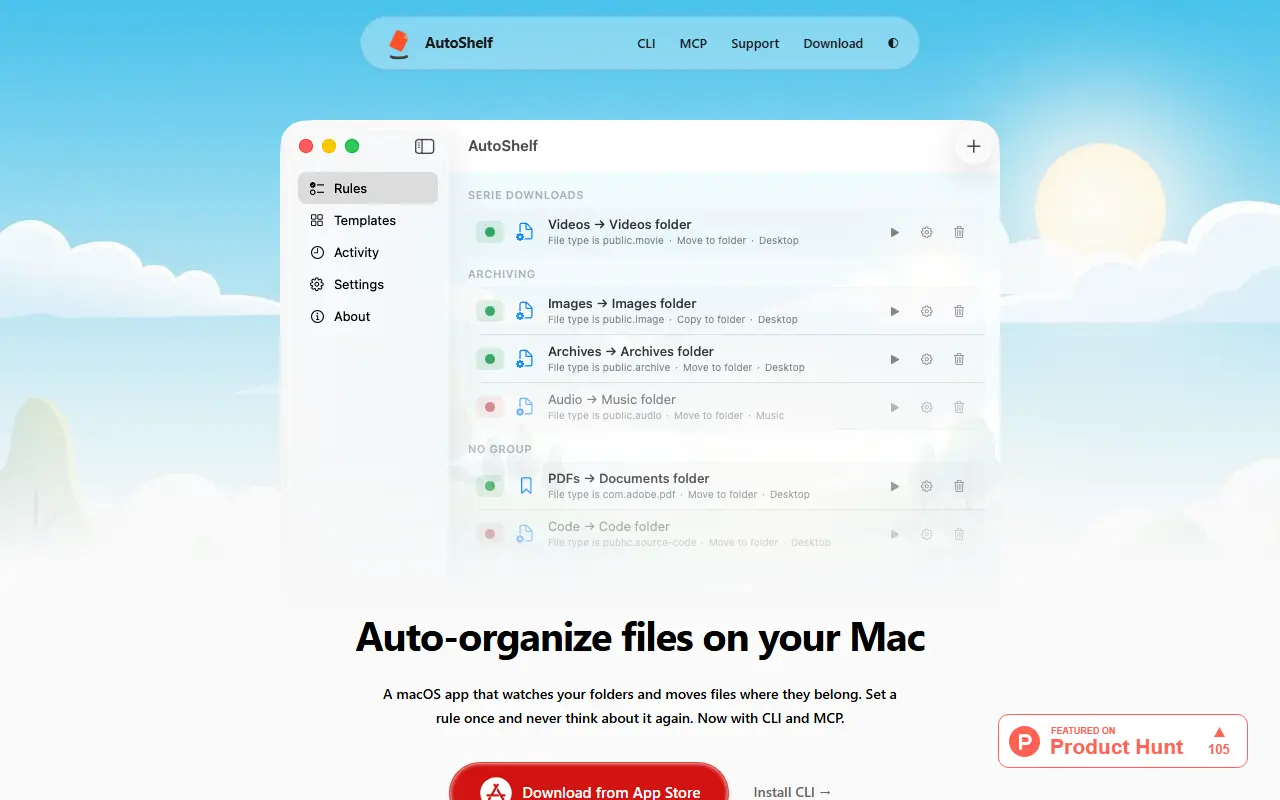Click the bookmark icon of PDFs rule
This screenshot has width=1280, height=800.
(526, 486)
